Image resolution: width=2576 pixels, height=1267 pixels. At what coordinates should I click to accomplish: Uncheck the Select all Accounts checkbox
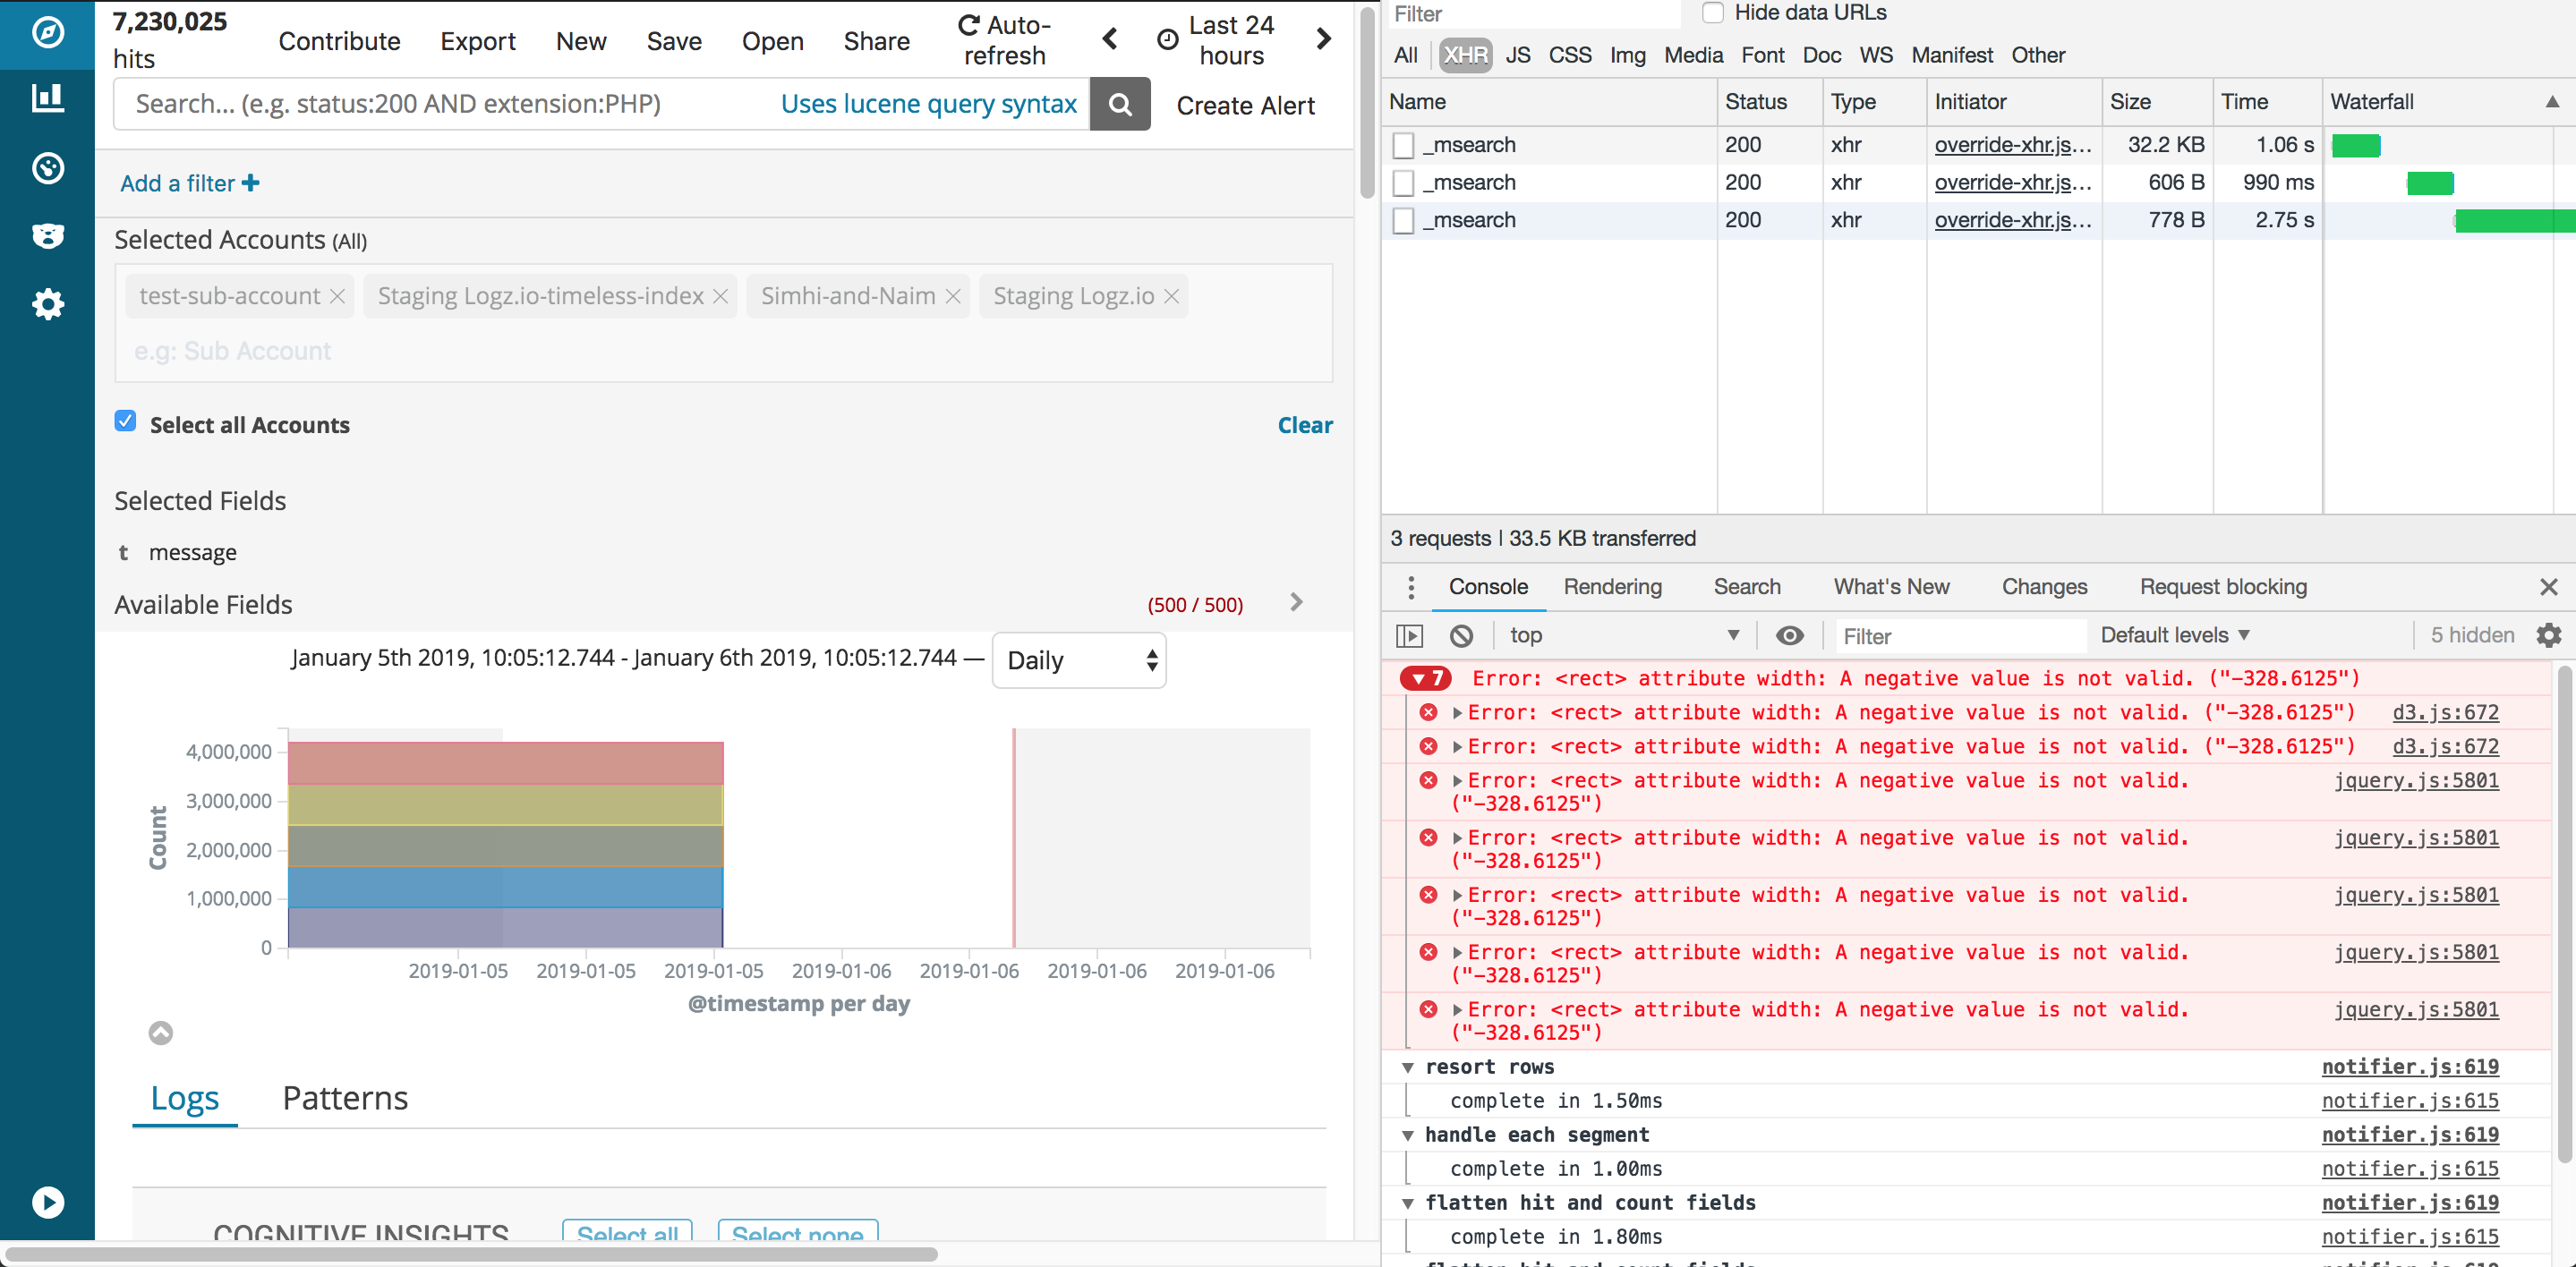click(x=125, y=421)
